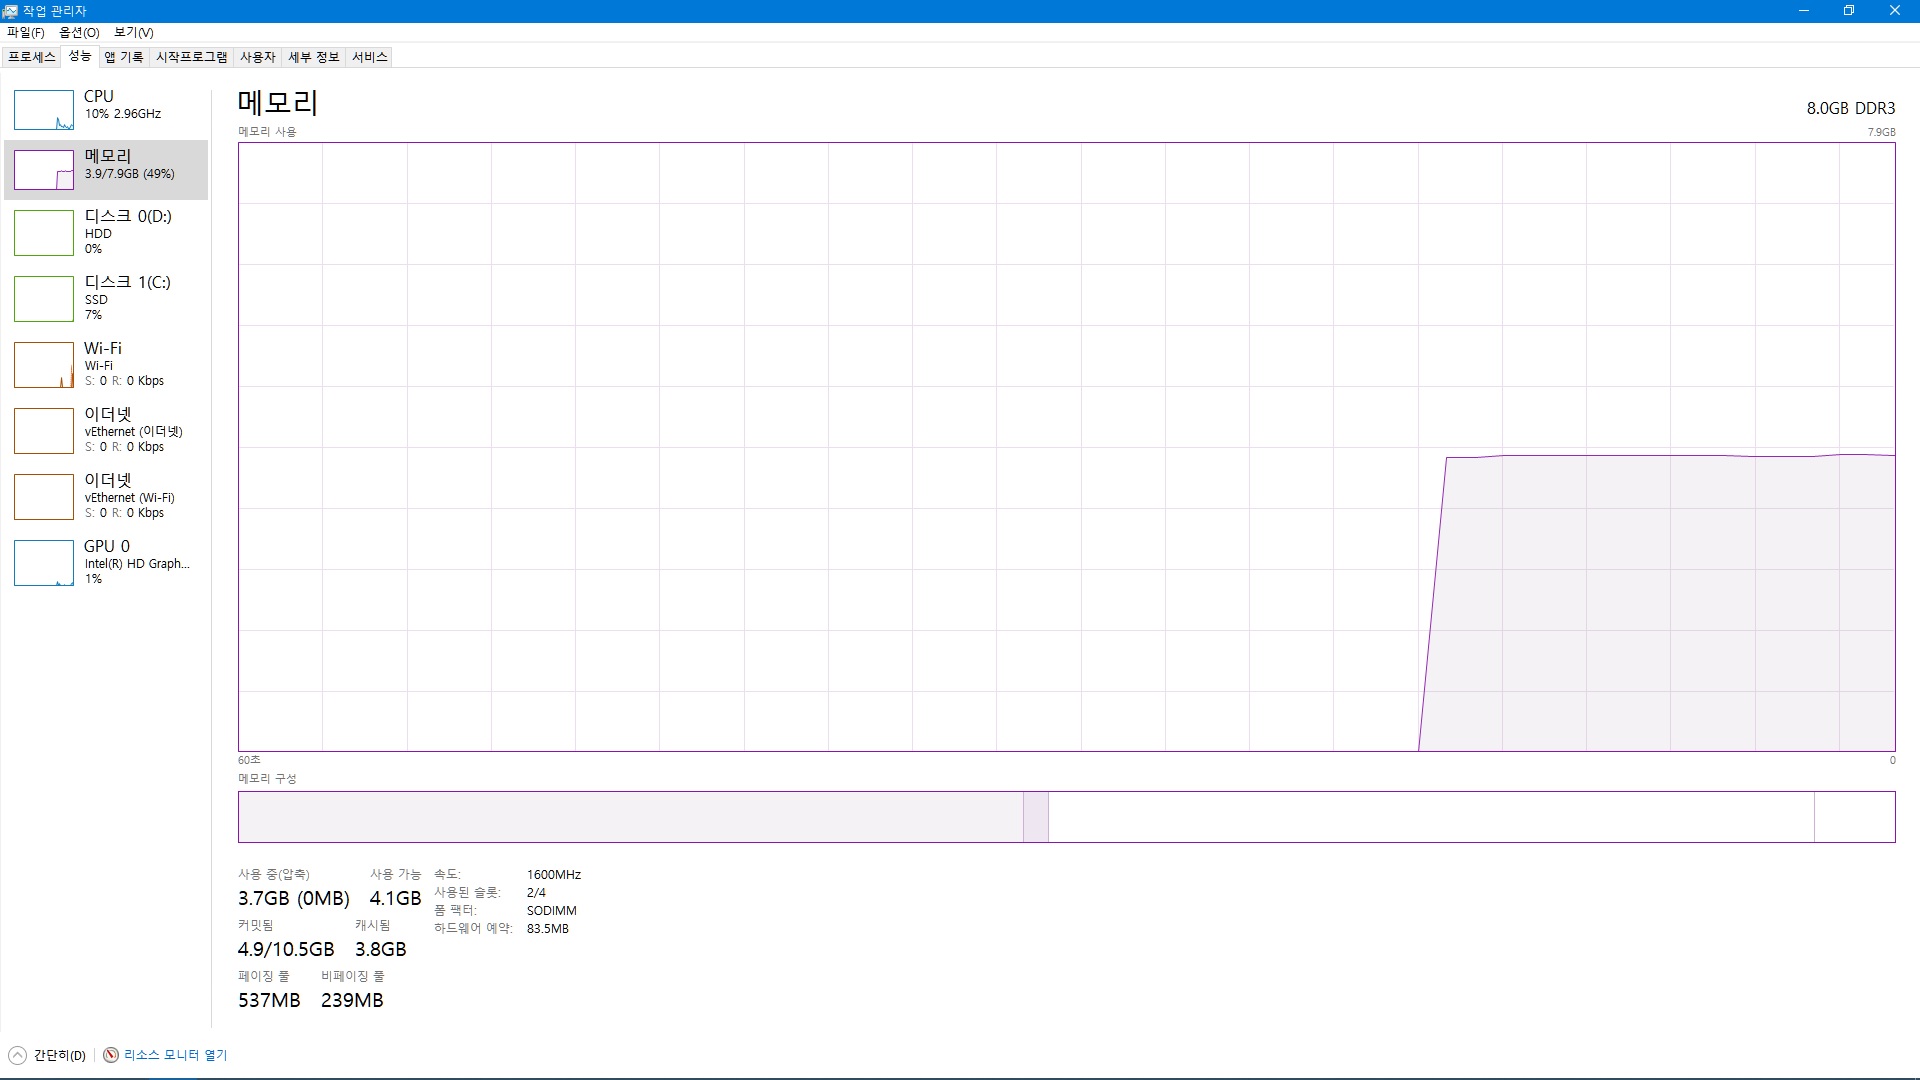The height and width of the screenshot is (1080, 1920).
Task: Click the SODIMM form factor value
Action: point(552,911)
